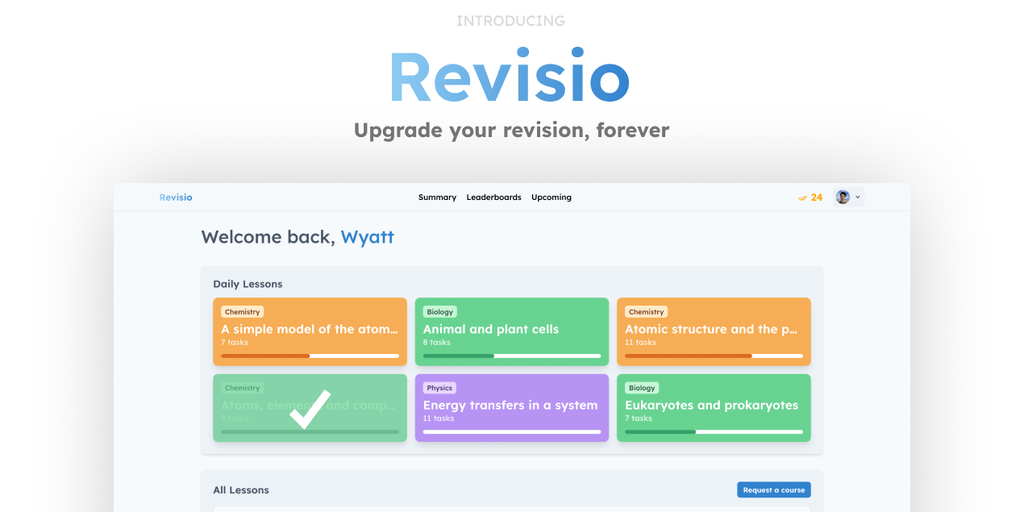Screen dimensions: 1024x512
Task: Click progress bar of Animal cells lesson
Action: [x=511, y=356]
